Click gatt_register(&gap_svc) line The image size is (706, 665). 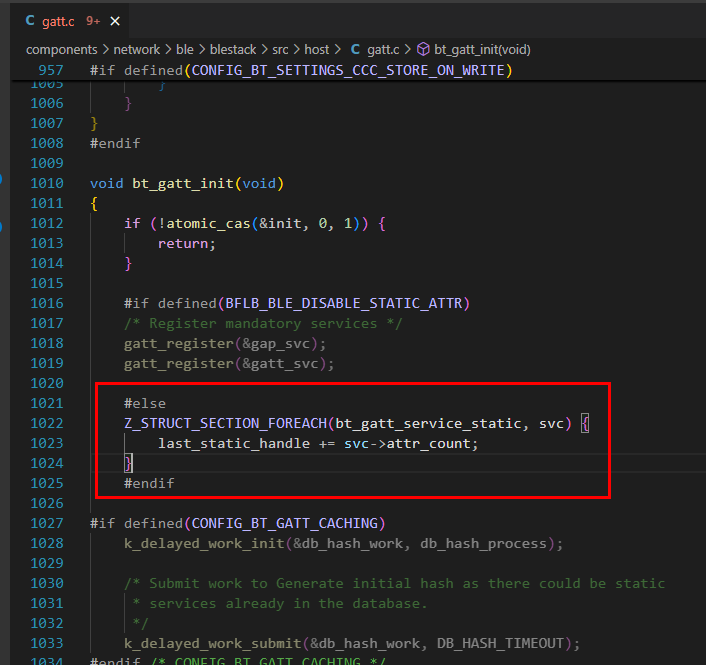(225, 344)
